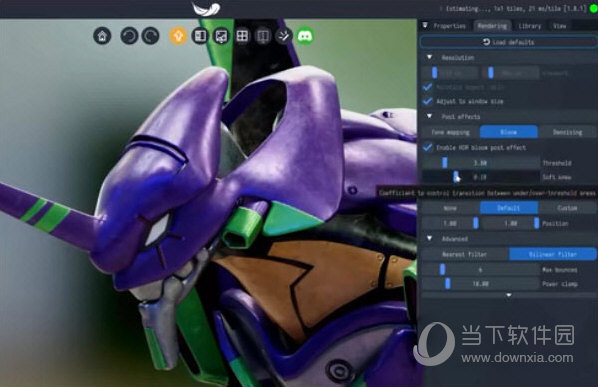This screenshot has height=387, width=598.
Task: Click the Redo circular arrow icon
Action: point(151,36)
